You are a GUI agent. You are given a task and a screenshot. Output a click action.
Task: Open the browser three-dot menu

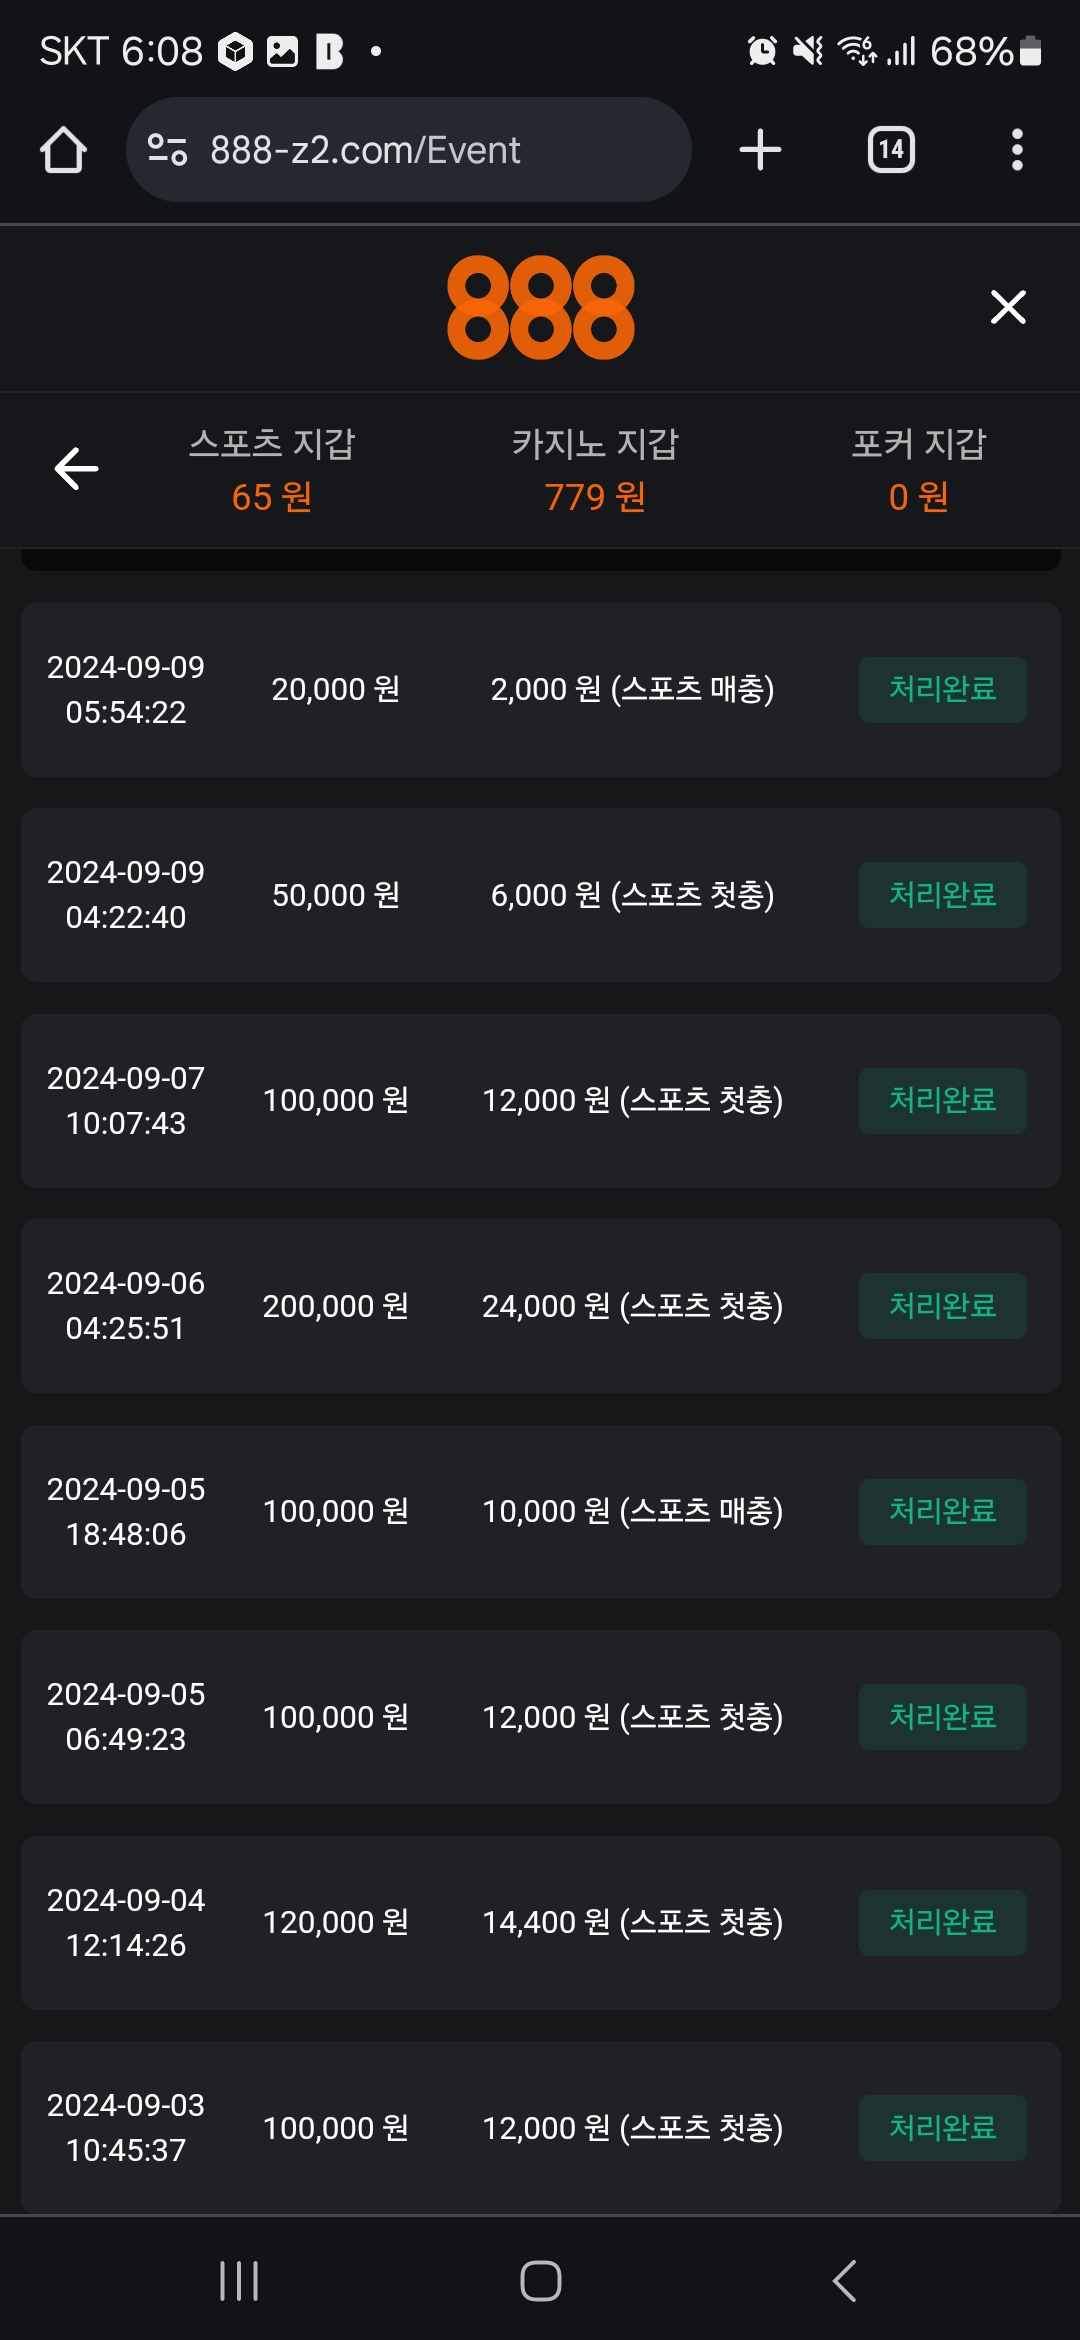(x=1016, y=150)
